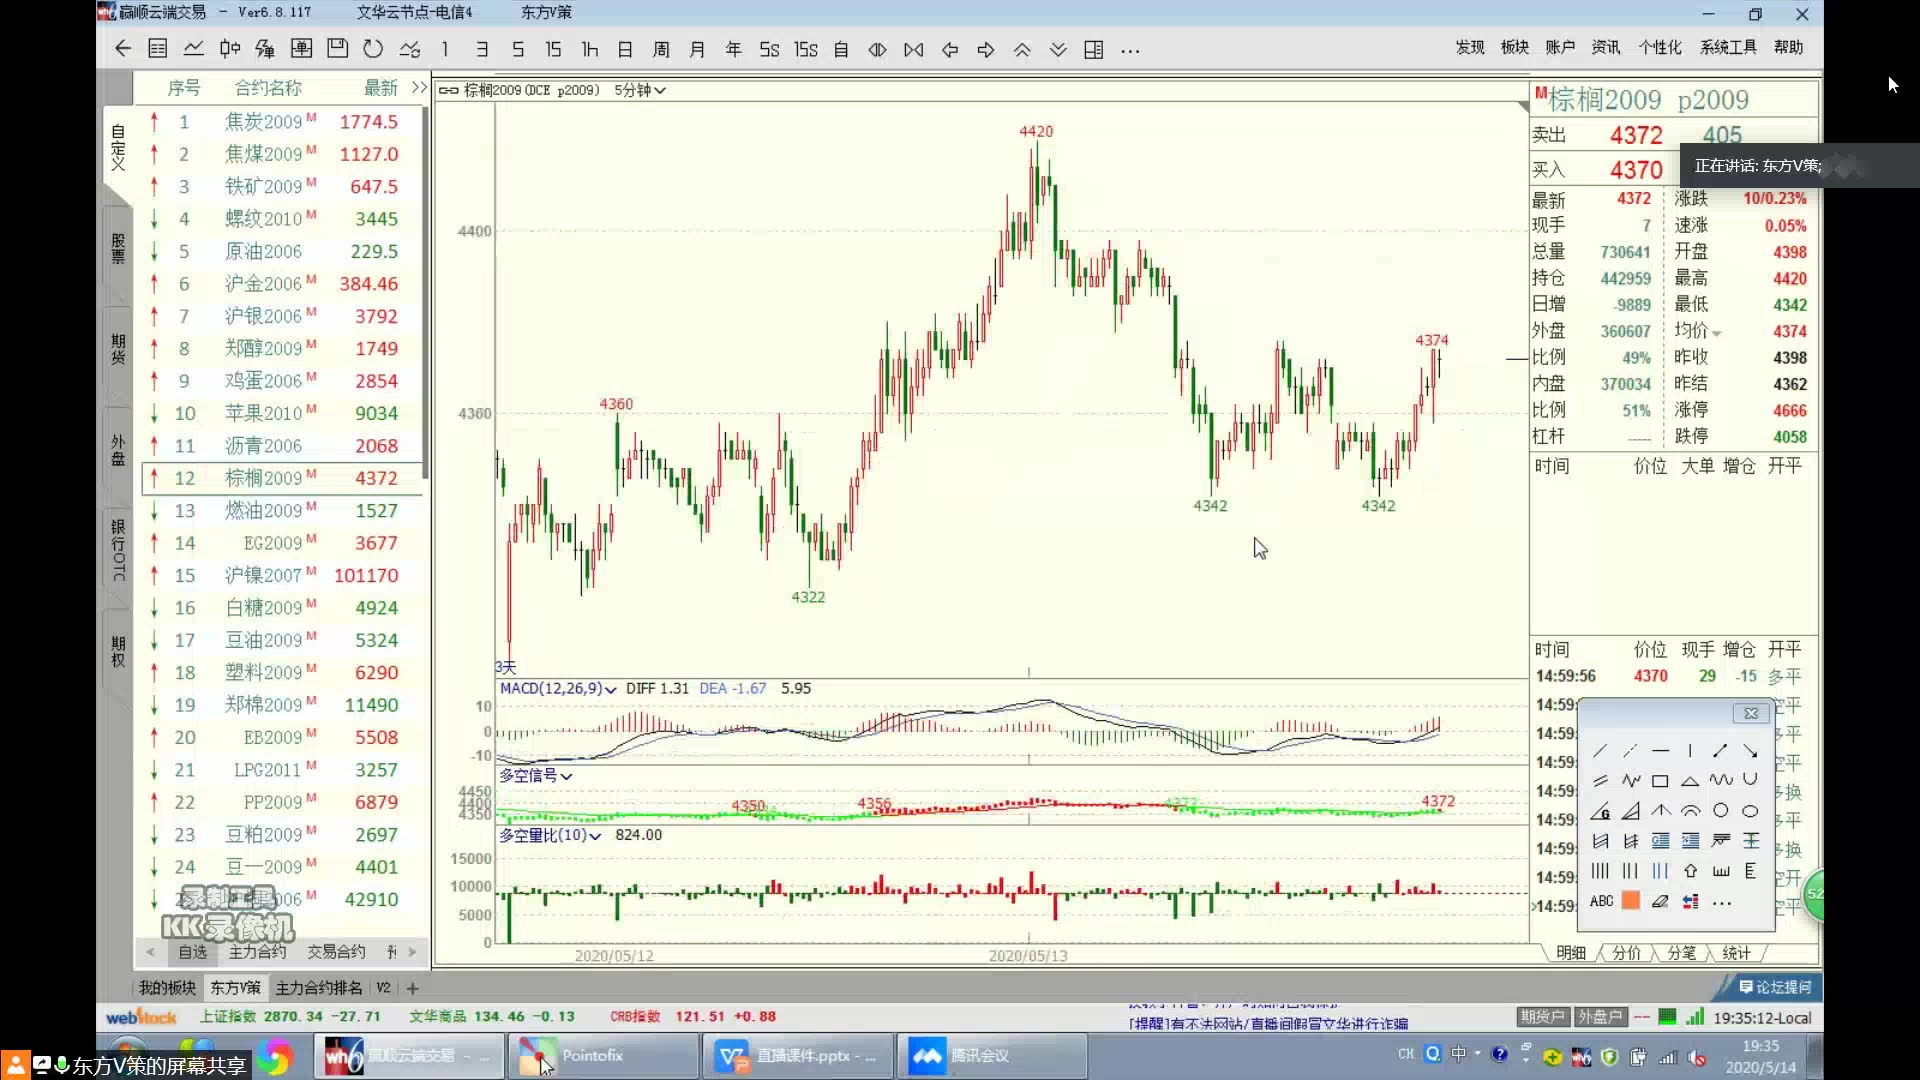Expand the 均价 dropdown arrow in quote panel

(x=1717, y=333)
